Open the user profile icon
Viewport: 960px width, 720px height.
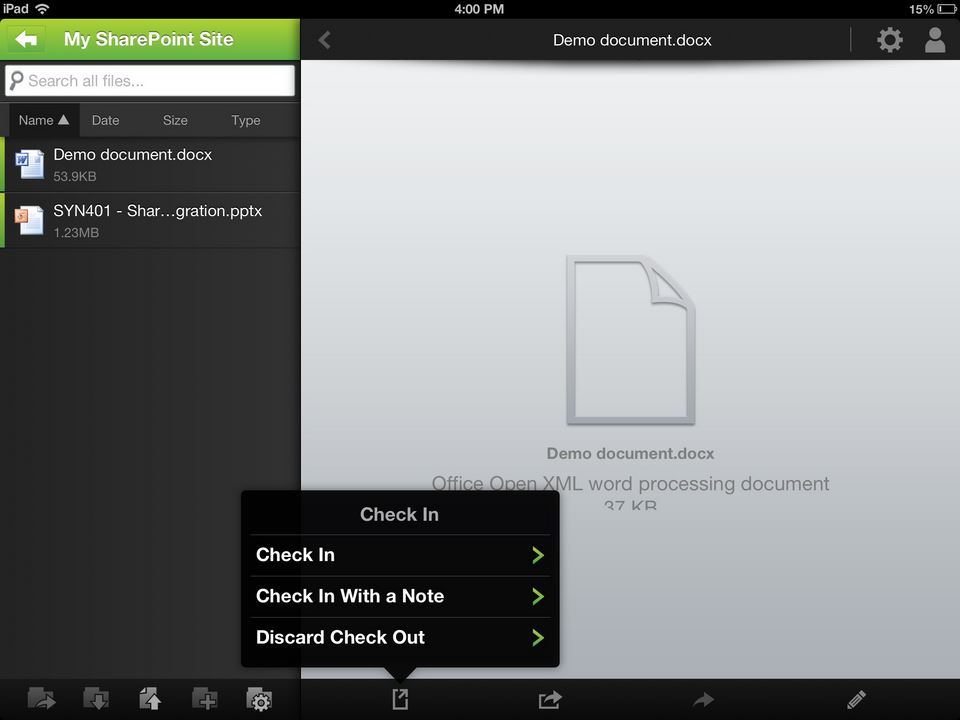pos(935,40)
